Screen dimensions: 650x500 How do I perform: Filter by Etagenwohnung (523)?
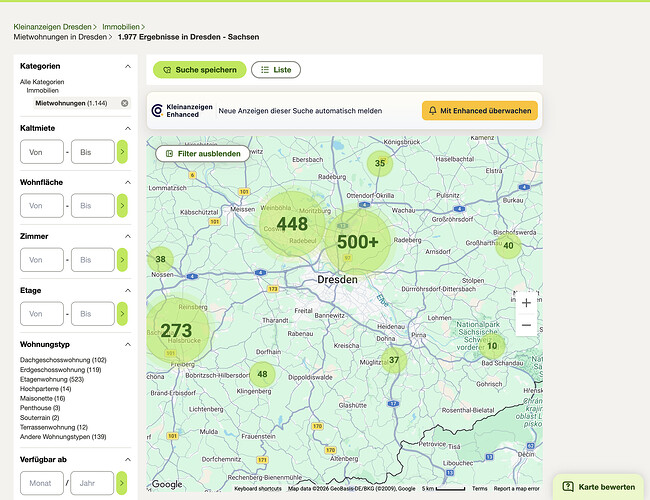pyautogui.click(x=52, y=379)
